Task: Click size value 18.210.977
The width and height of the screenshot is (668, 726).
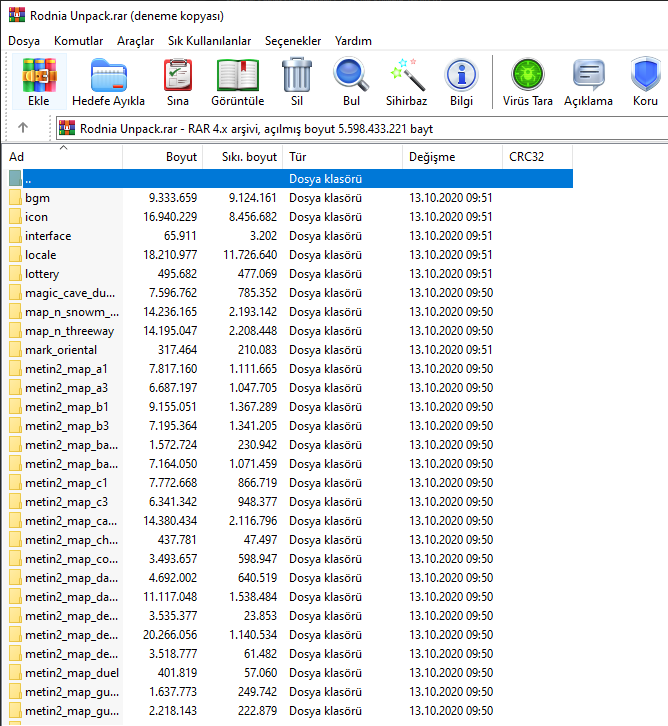Action: click(170, 255)
